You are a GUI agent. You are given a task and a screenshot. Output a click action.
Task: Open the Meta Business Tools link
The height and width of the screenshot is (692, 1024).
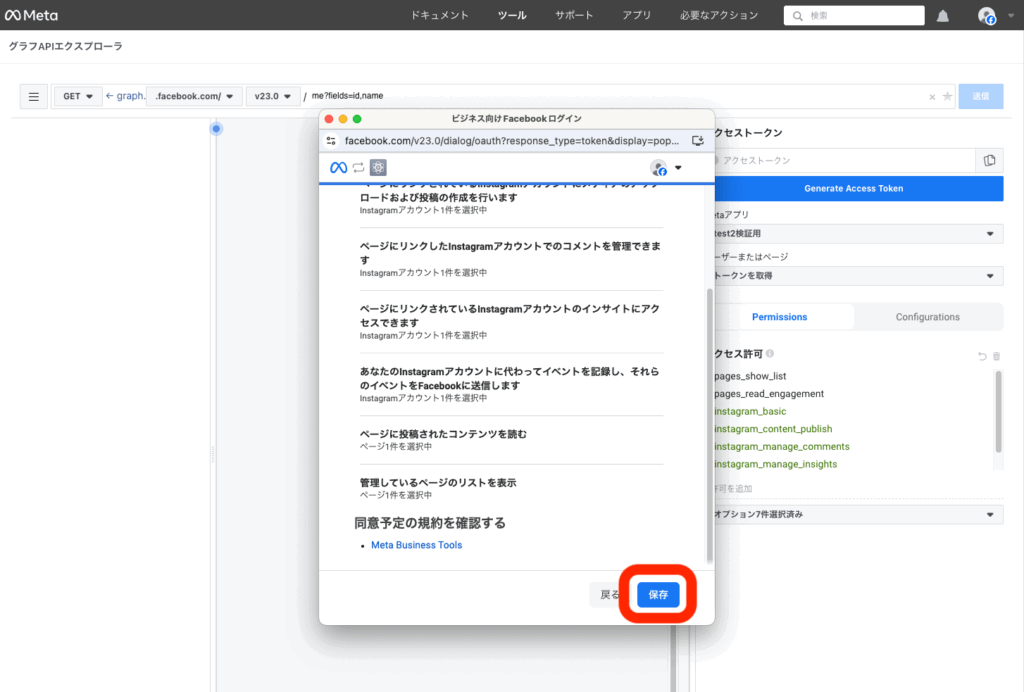click(416, 545)
